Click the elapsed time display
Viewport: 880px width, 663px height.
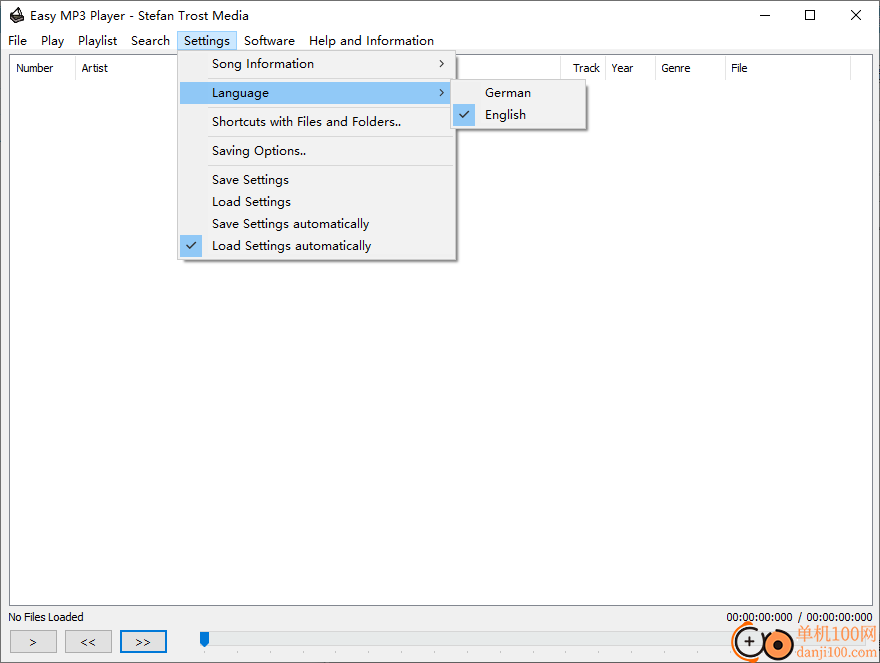tap(759, 617)
